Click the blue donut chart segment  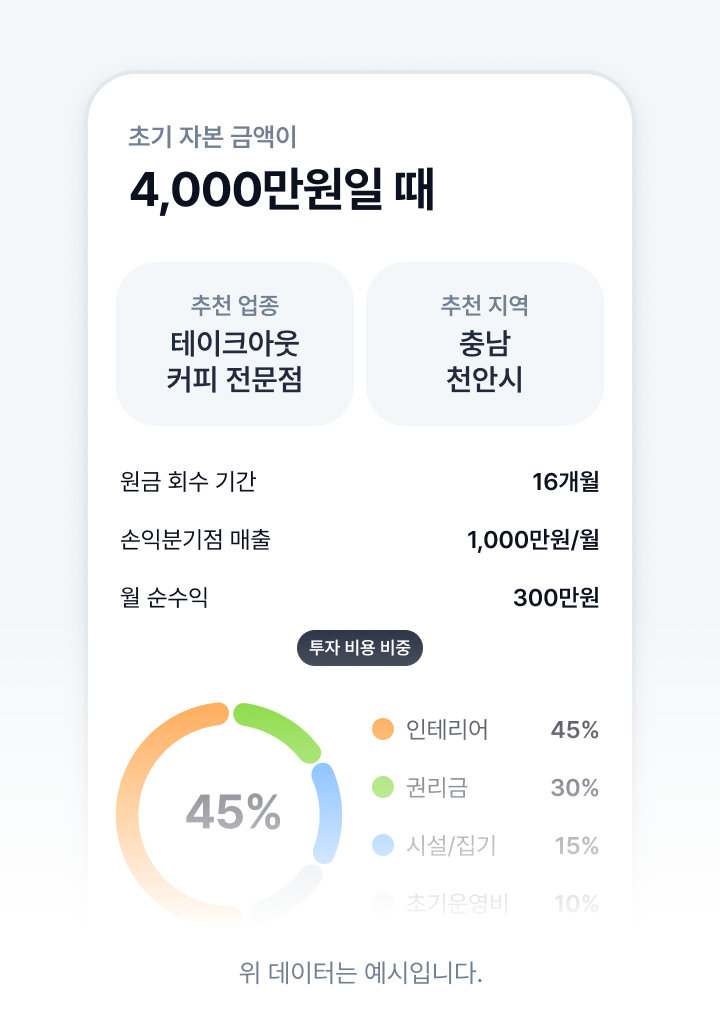pyautogui.click(x=327, y=810)
